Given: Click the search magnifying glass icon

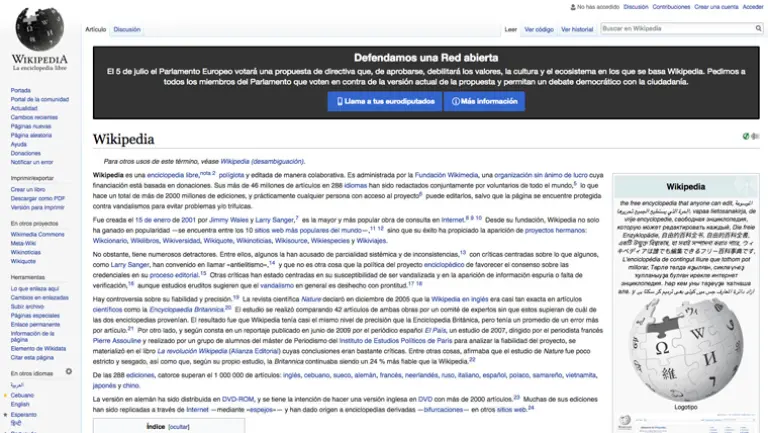Looking at the screenshot, I should click(x=758, y=30).
